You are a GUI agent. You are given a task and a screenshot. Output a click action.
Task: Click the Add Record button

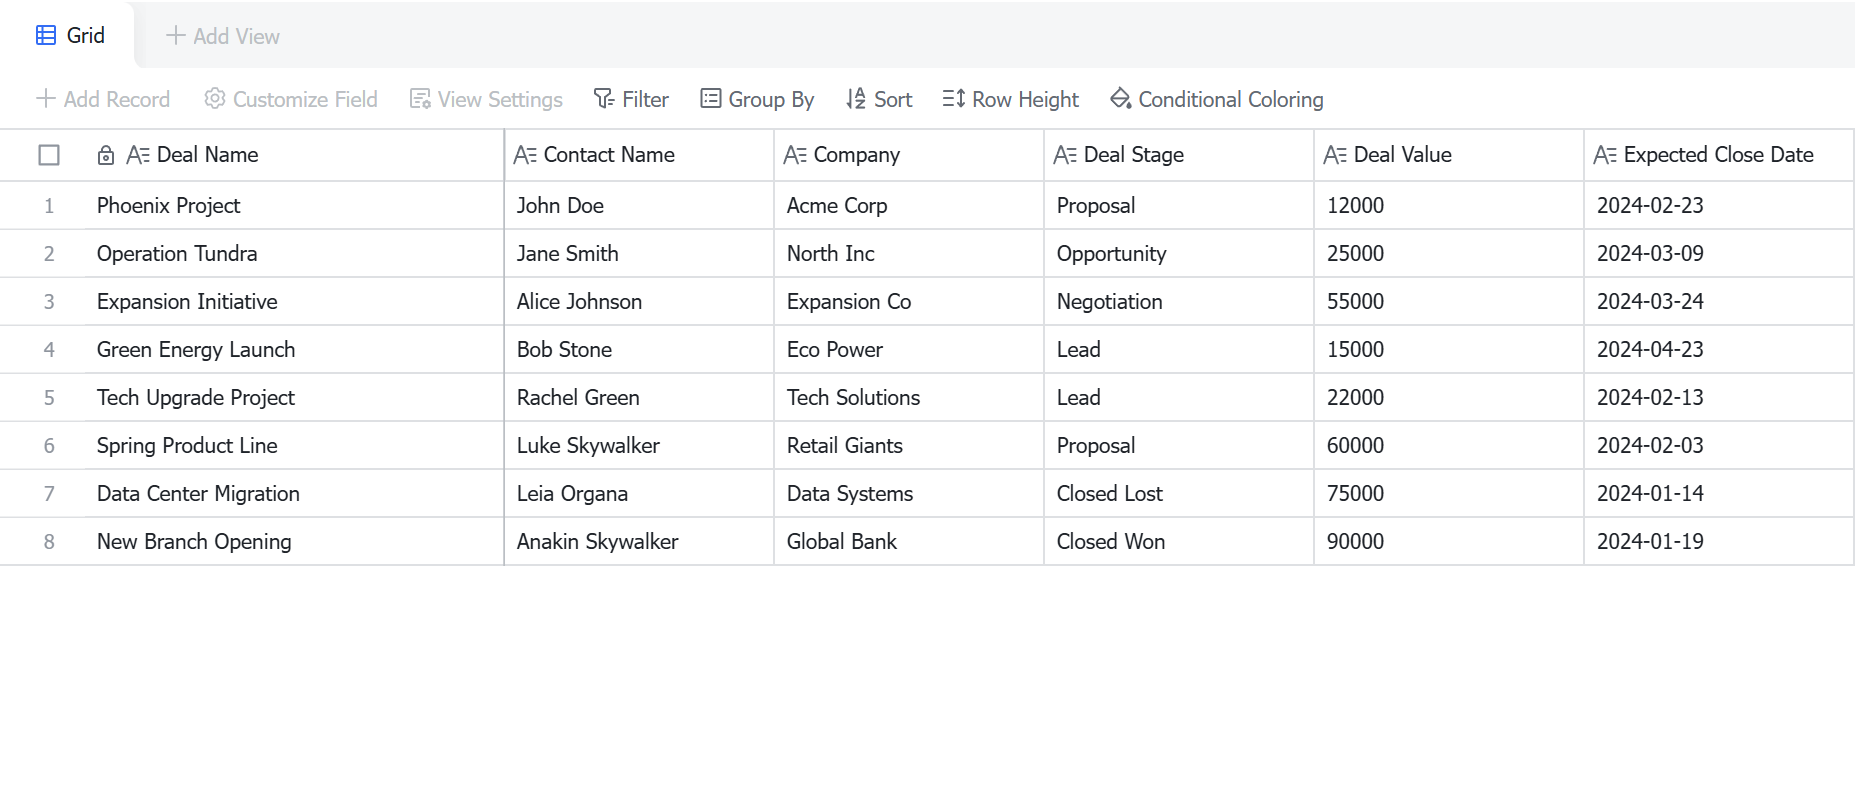click(x=103, y=99)
